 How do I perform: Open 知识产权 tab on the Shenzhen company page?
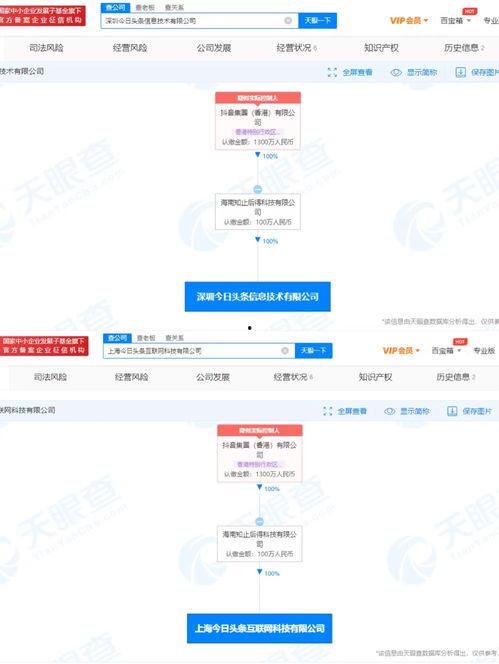[381, 48]
